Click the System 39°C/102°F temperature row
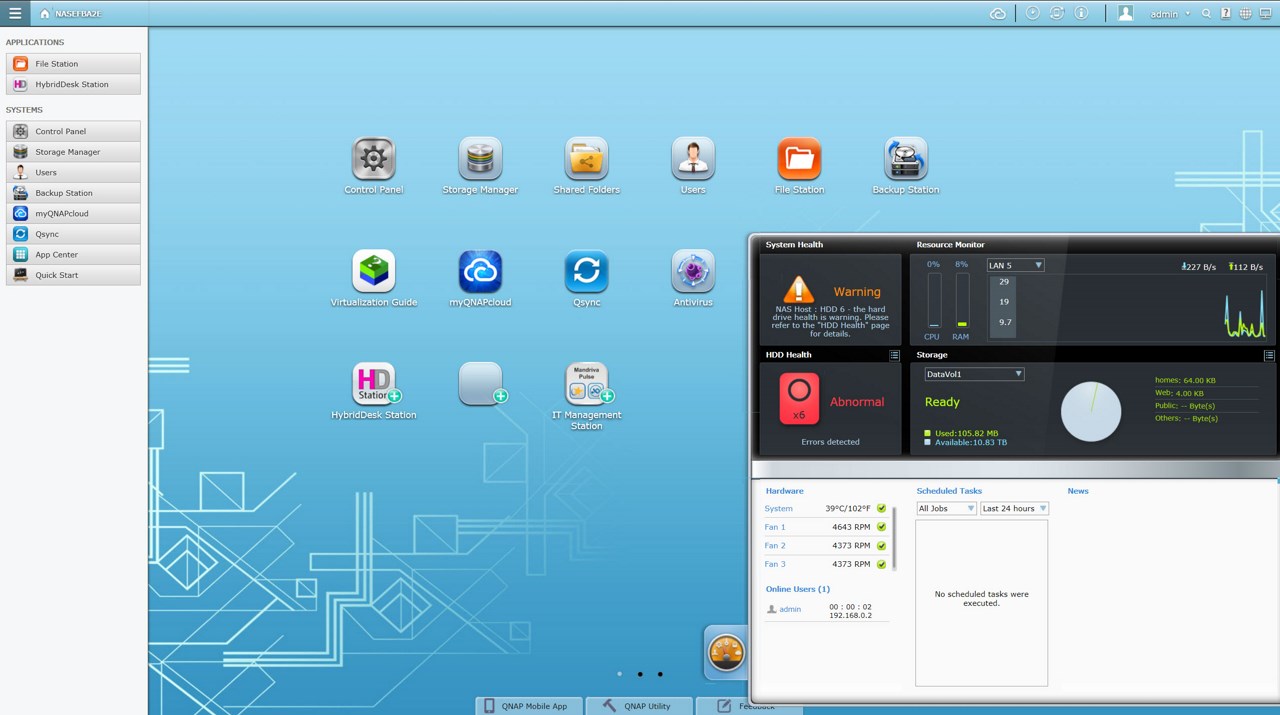 [826, 508]
